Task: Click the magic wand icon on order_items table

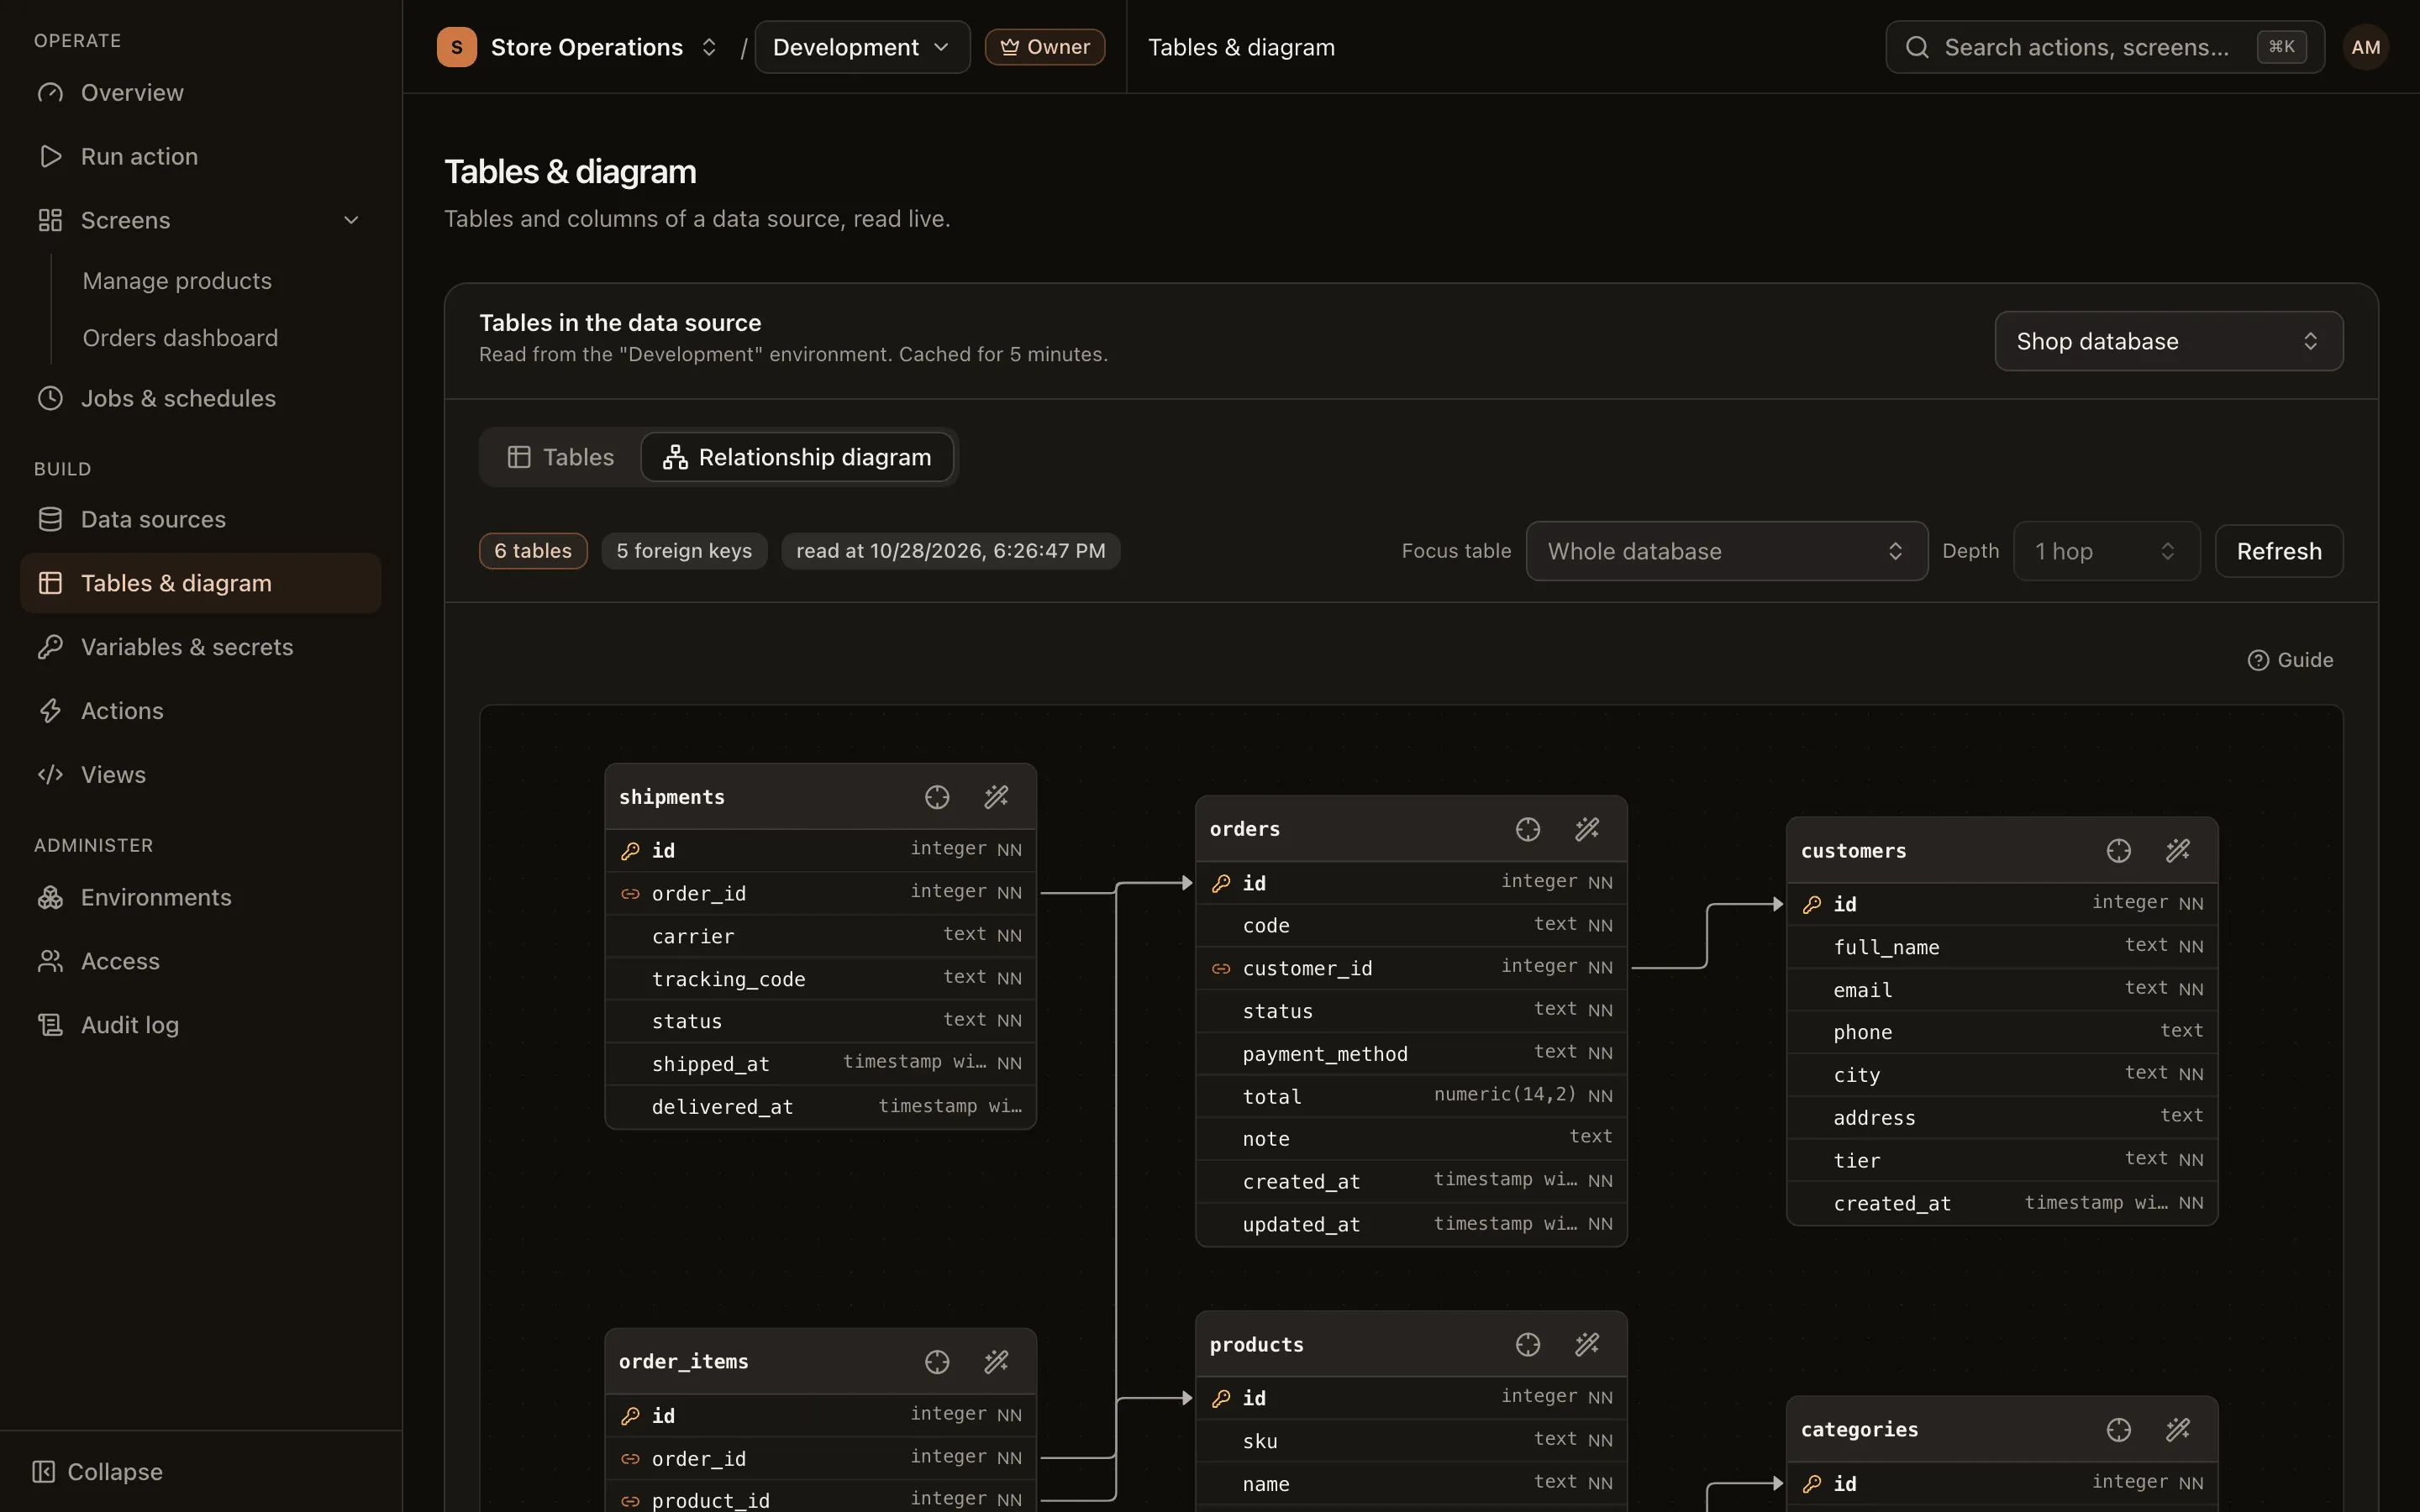Action: [996, 1362]
